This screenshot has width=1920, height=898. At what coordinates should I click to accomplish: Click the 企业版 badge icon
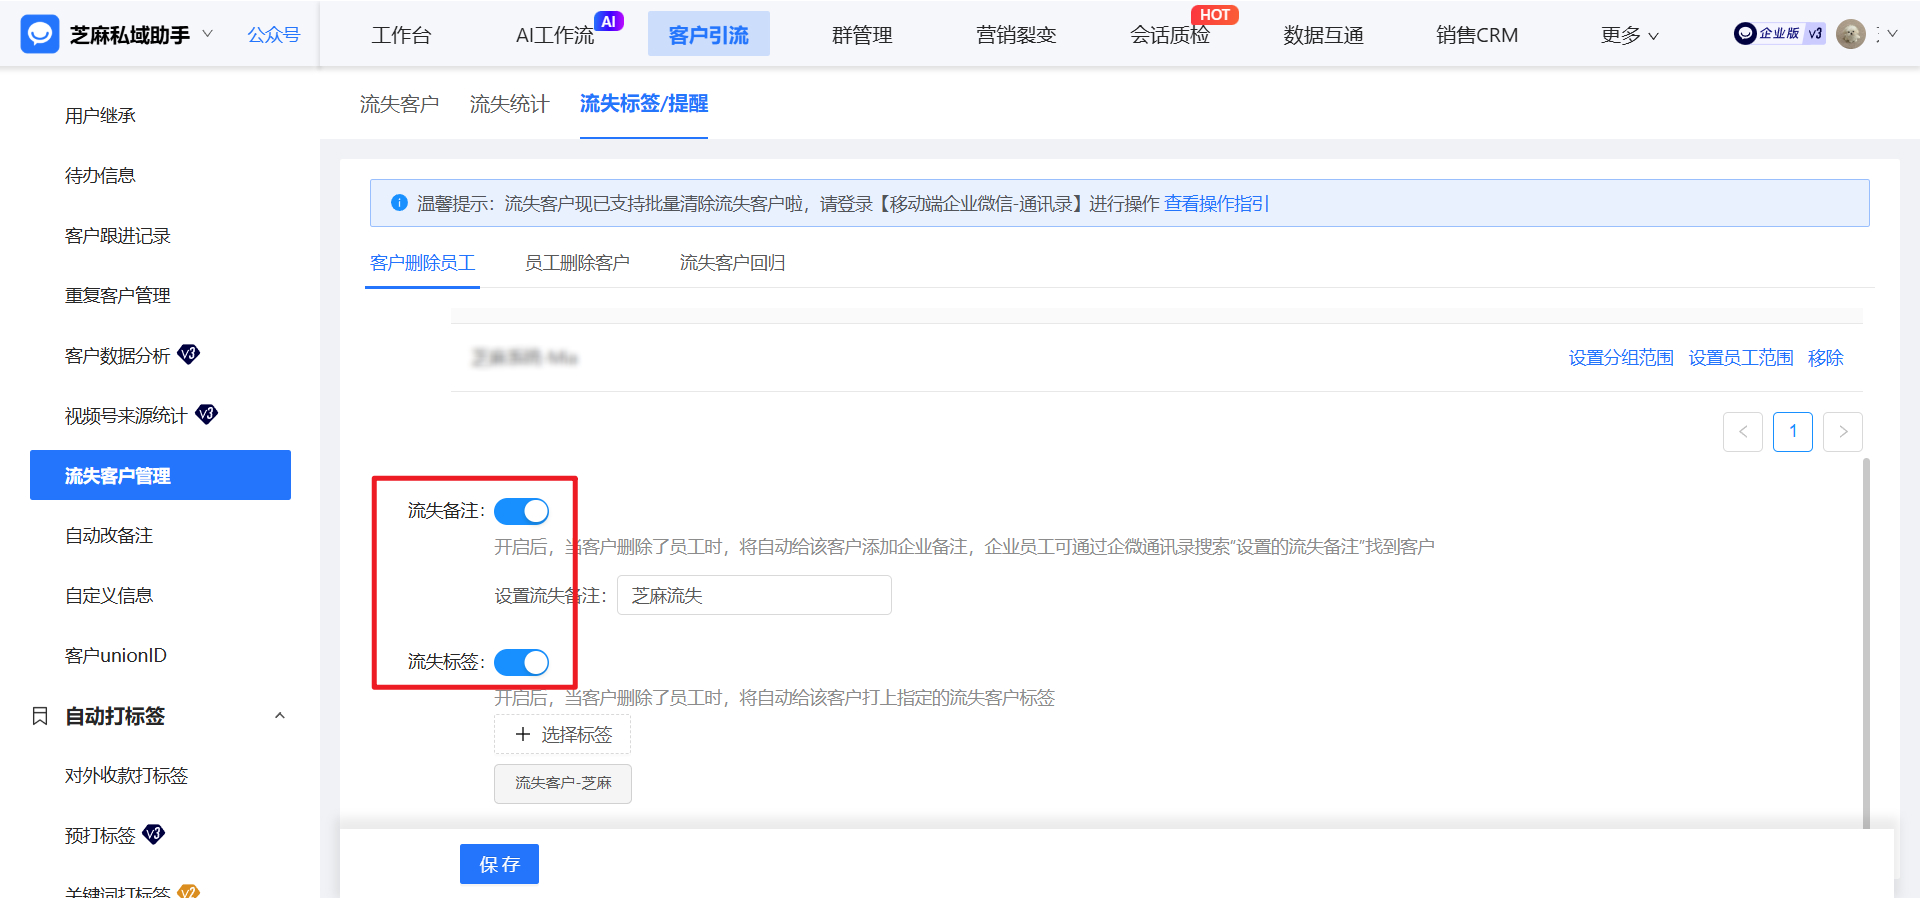[x=1767, y=34]
